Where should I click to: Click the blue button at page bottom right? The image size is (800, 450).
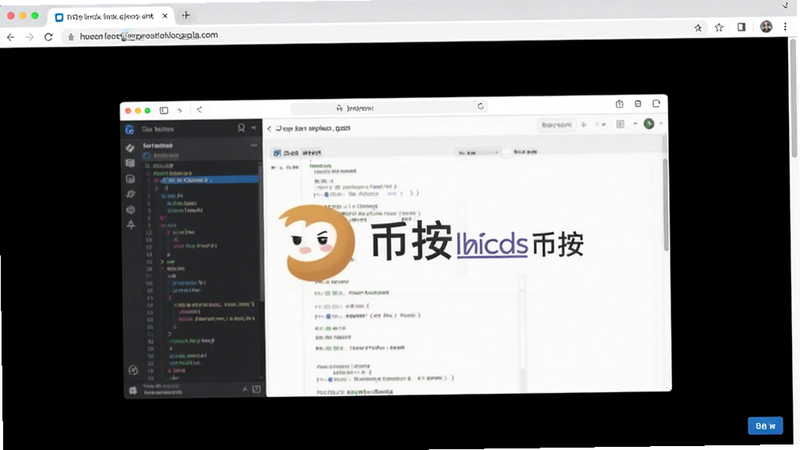[x=765, y=426]
